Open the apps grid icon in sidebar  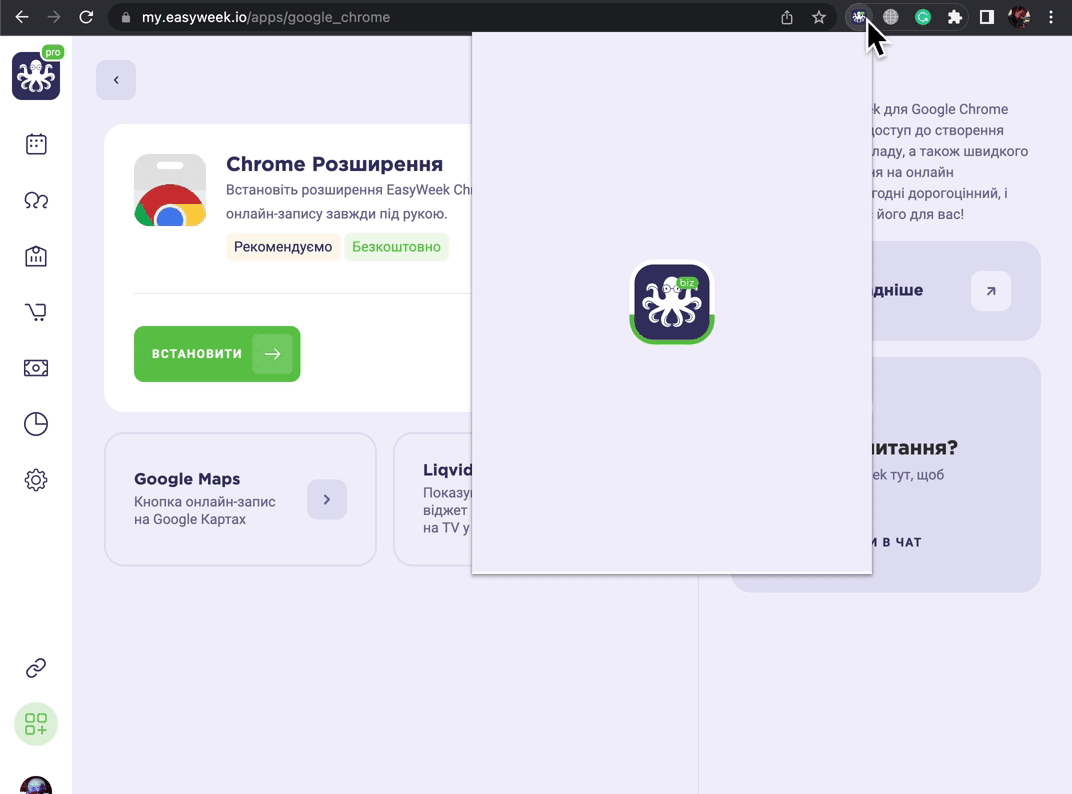pos(36,724)
